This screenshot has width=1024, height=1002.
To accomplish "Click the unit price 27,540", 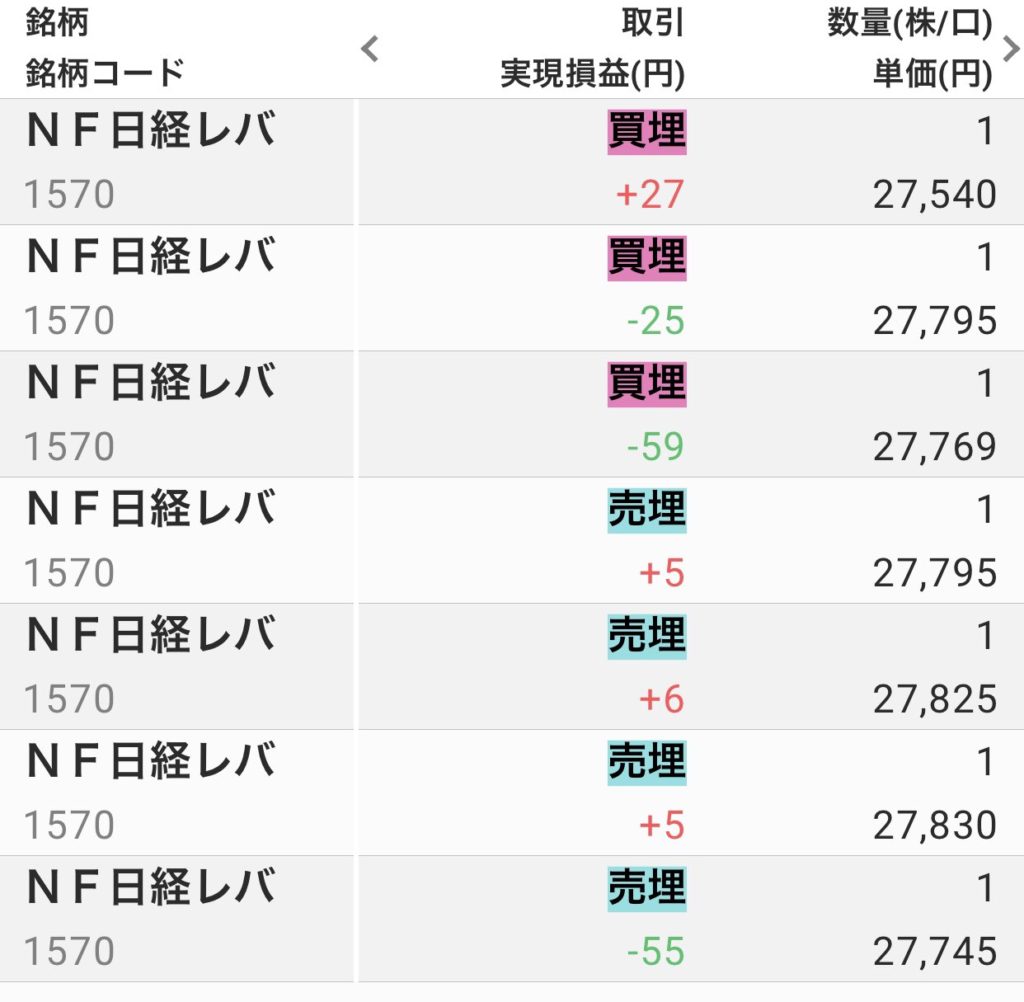I will [935, 194].
